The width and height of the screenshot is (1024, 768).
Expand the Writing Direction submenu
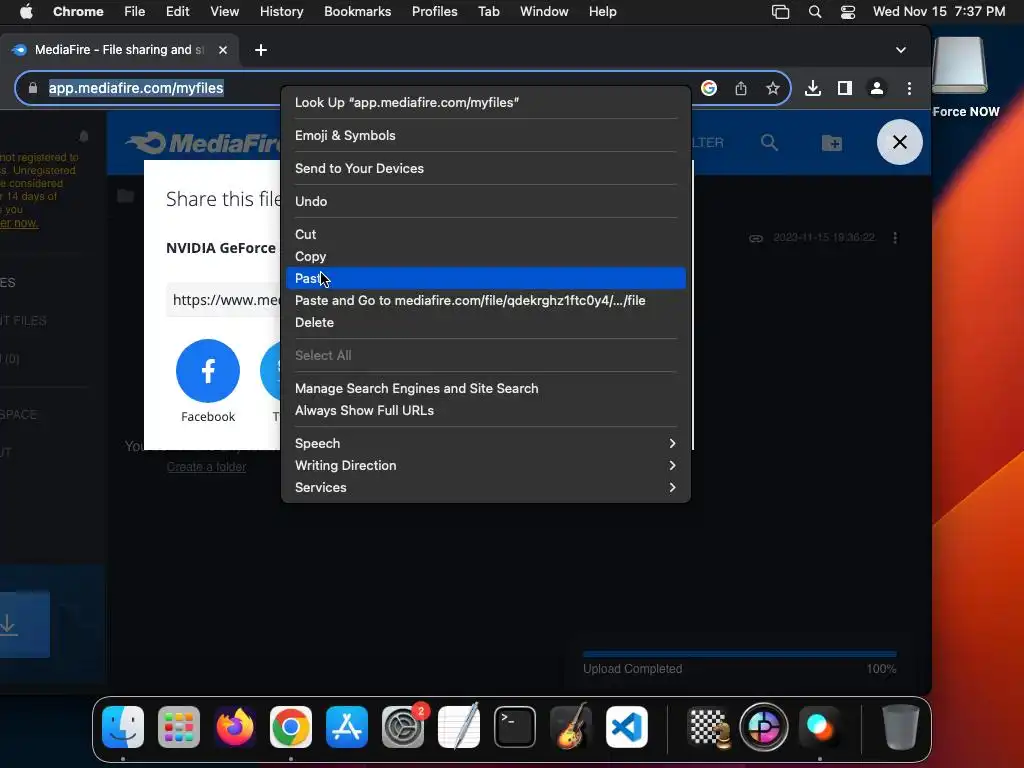(486, 466)
